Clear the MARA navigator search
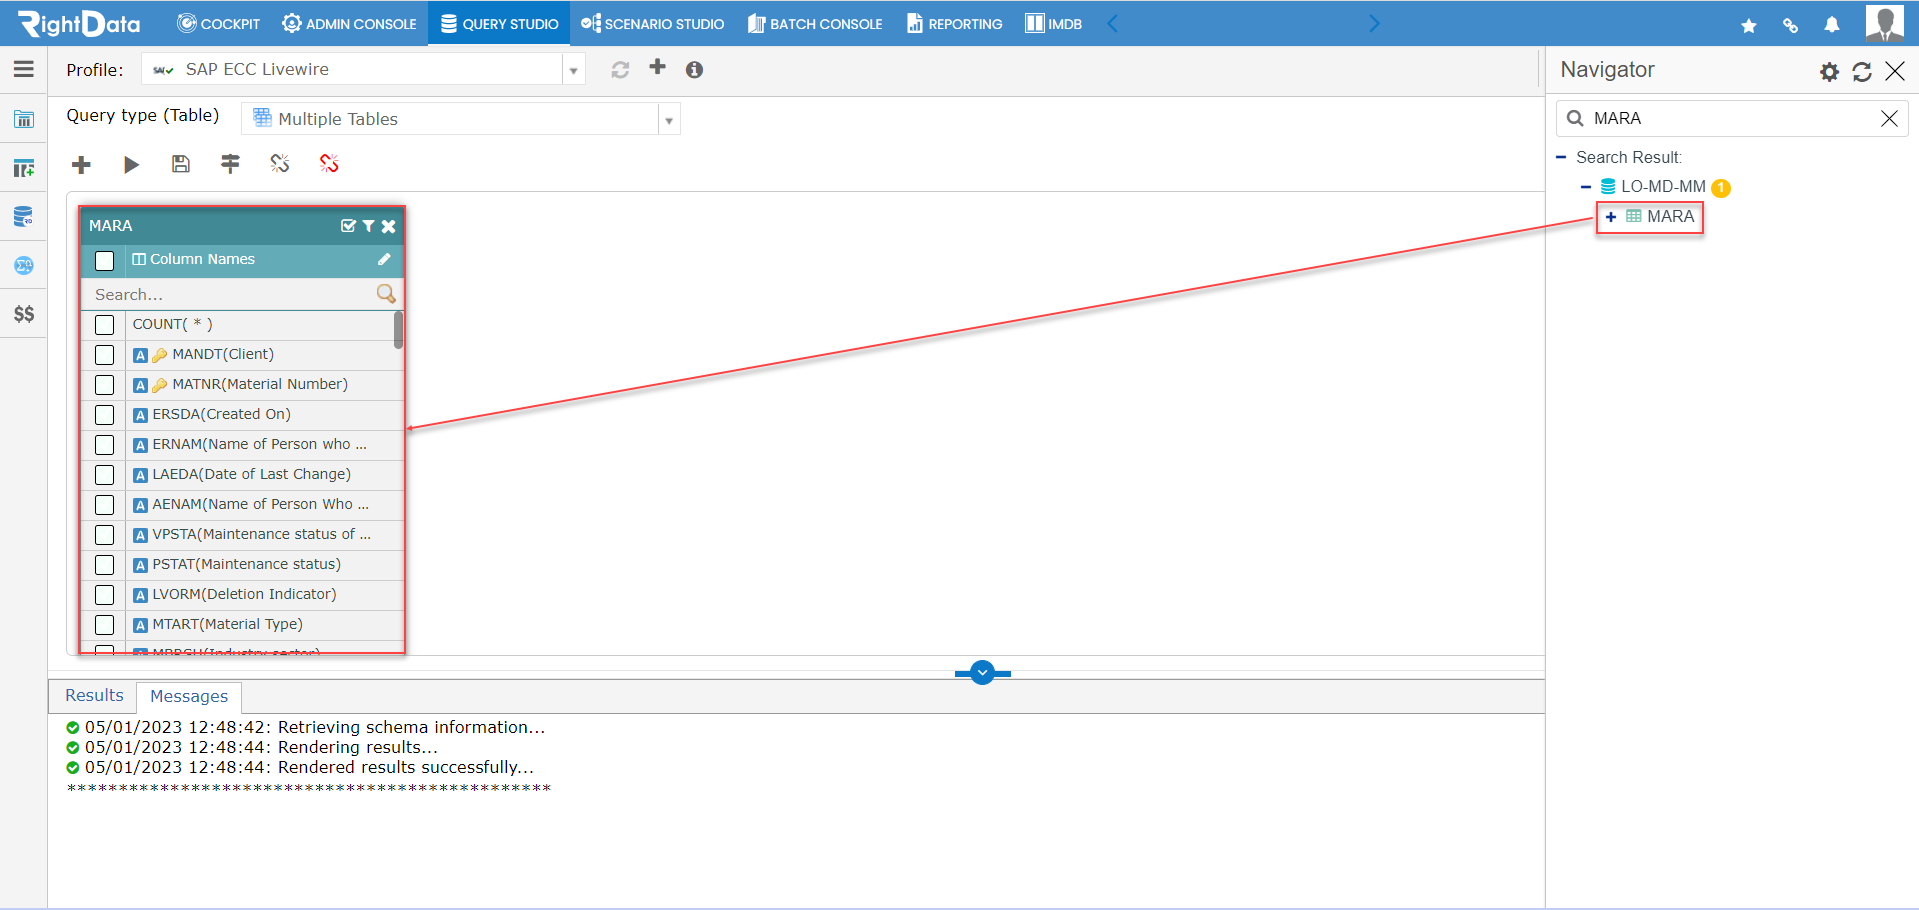The width and height of the screenshot is (1919, 910). (x=1889, y=118)
